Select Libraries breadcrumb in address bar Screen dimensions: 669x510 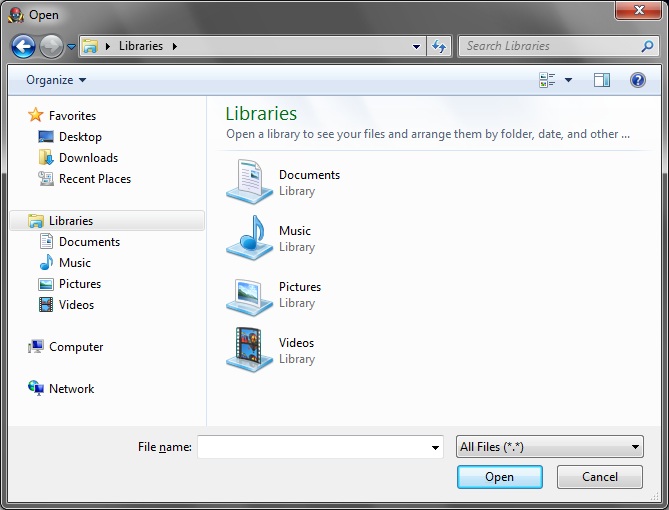141,46
